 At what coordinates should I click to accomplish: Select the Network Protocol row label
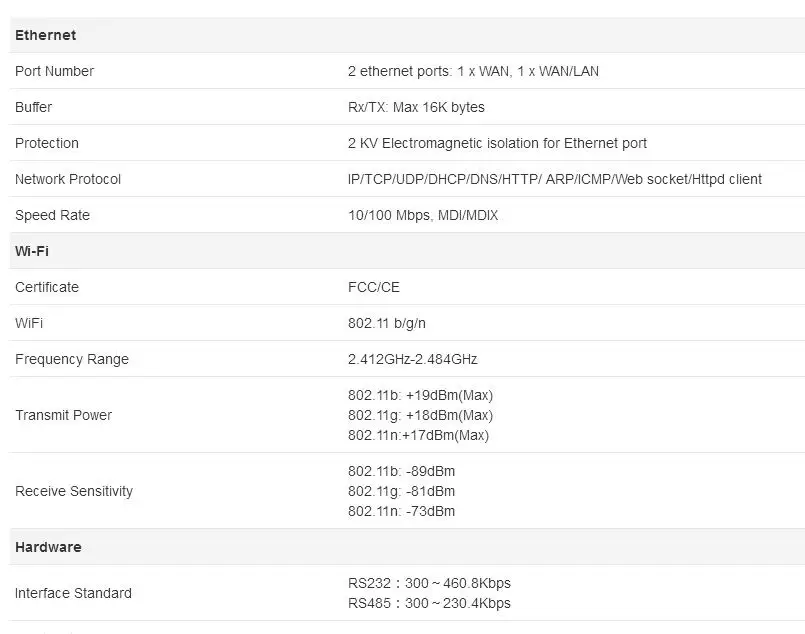[x=68, y=179]
